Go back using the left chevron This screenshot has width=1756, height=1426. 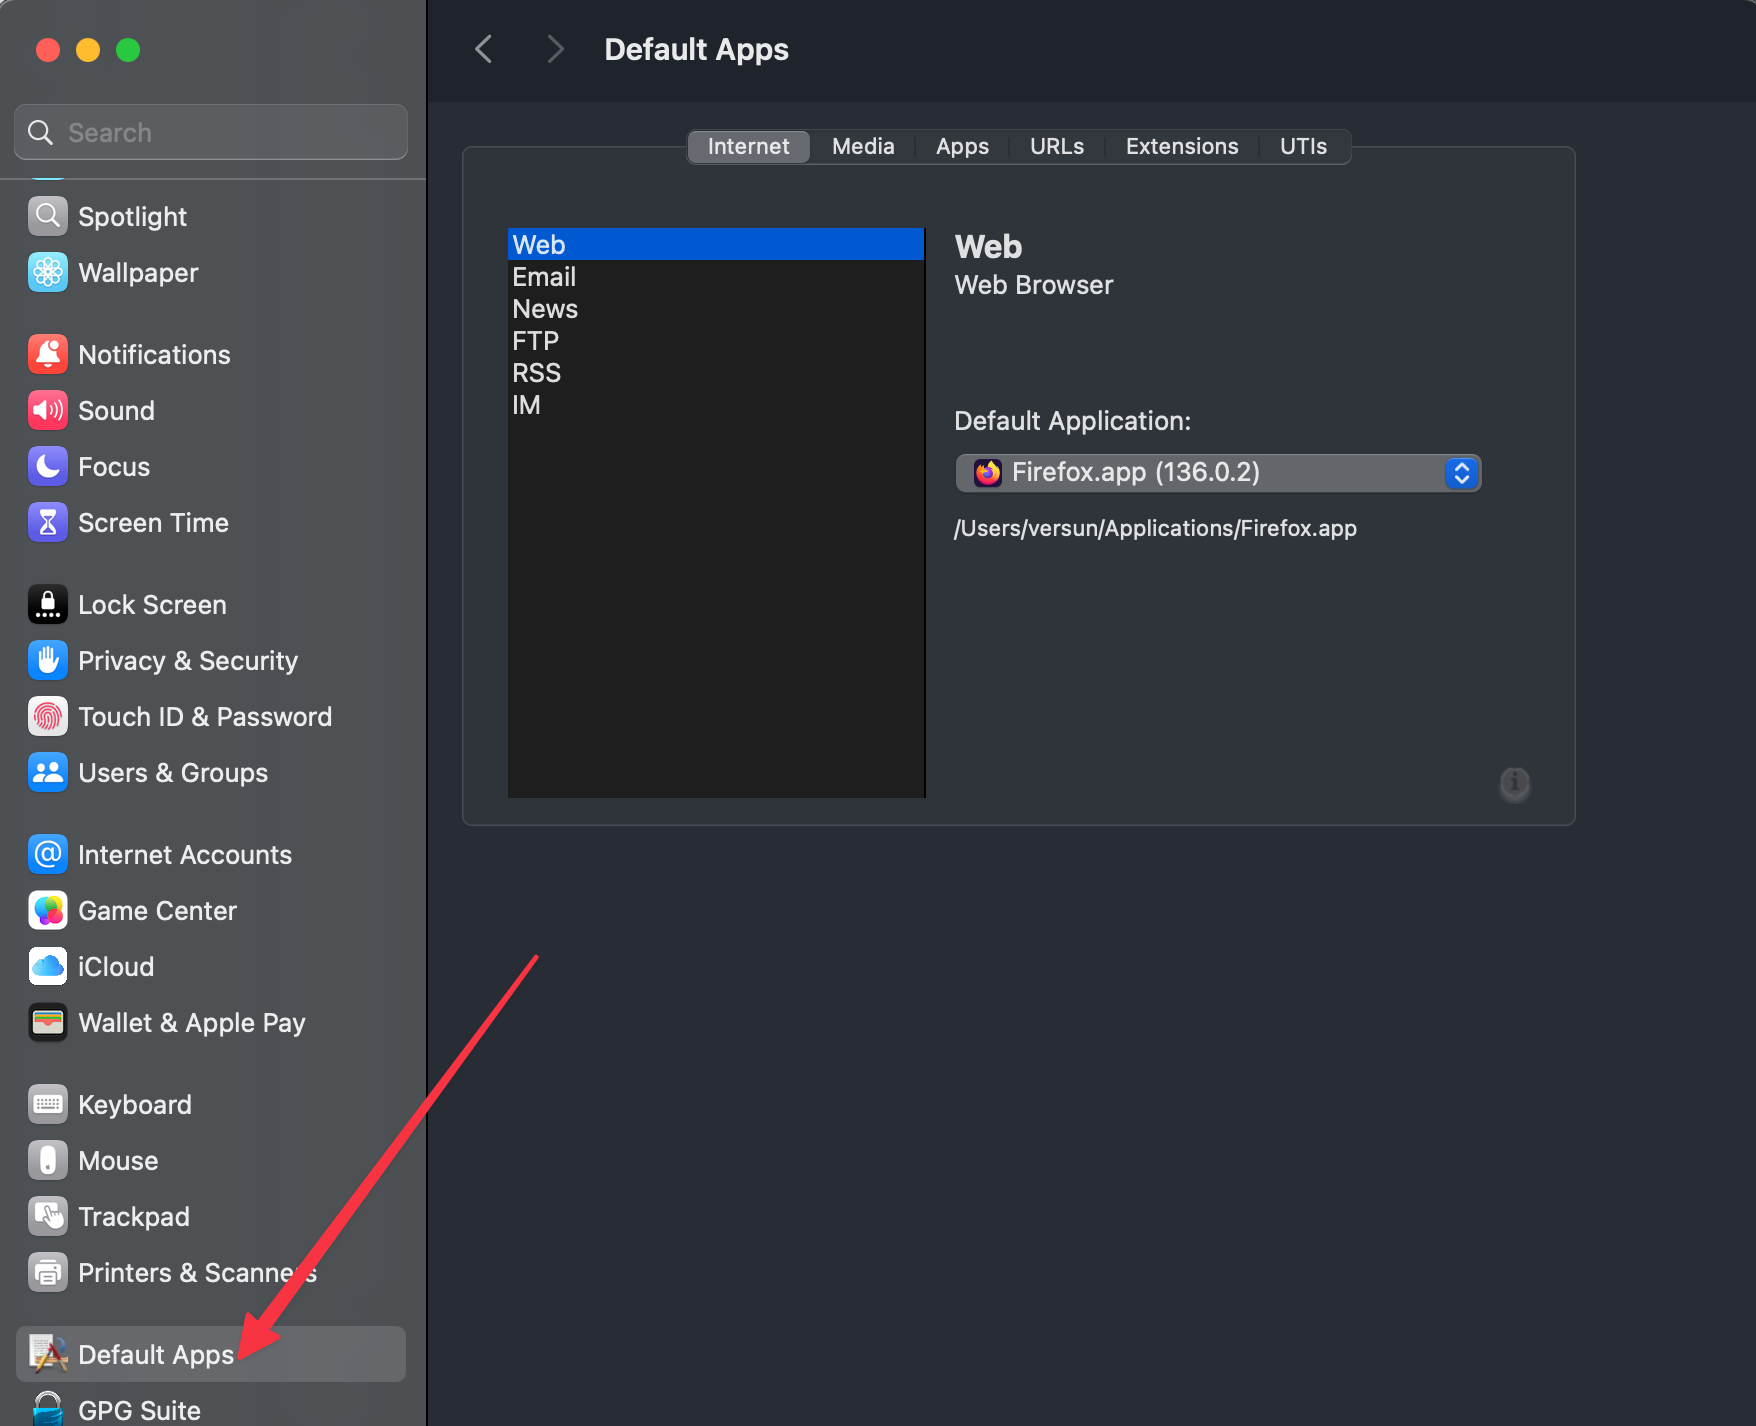click(484, 49)
